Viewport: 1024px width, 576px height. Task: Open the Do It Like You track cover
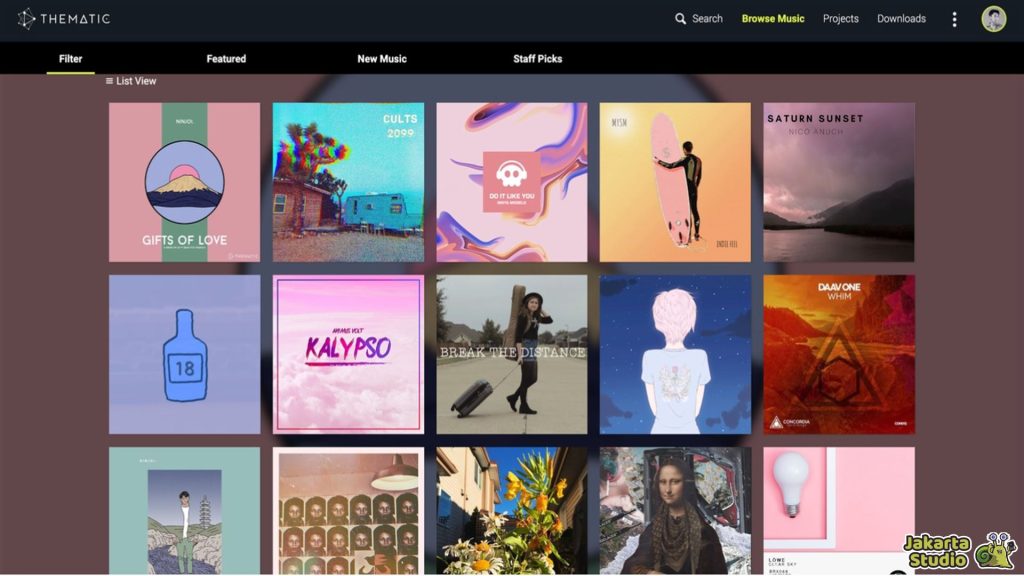point(511,182)
